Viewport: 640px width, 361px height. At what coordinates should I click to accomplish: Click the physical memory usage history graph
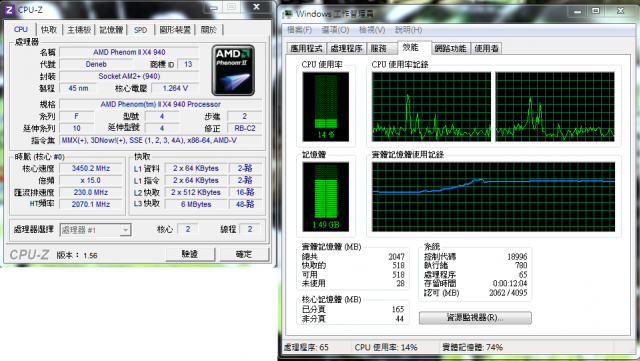click(493, 197)
